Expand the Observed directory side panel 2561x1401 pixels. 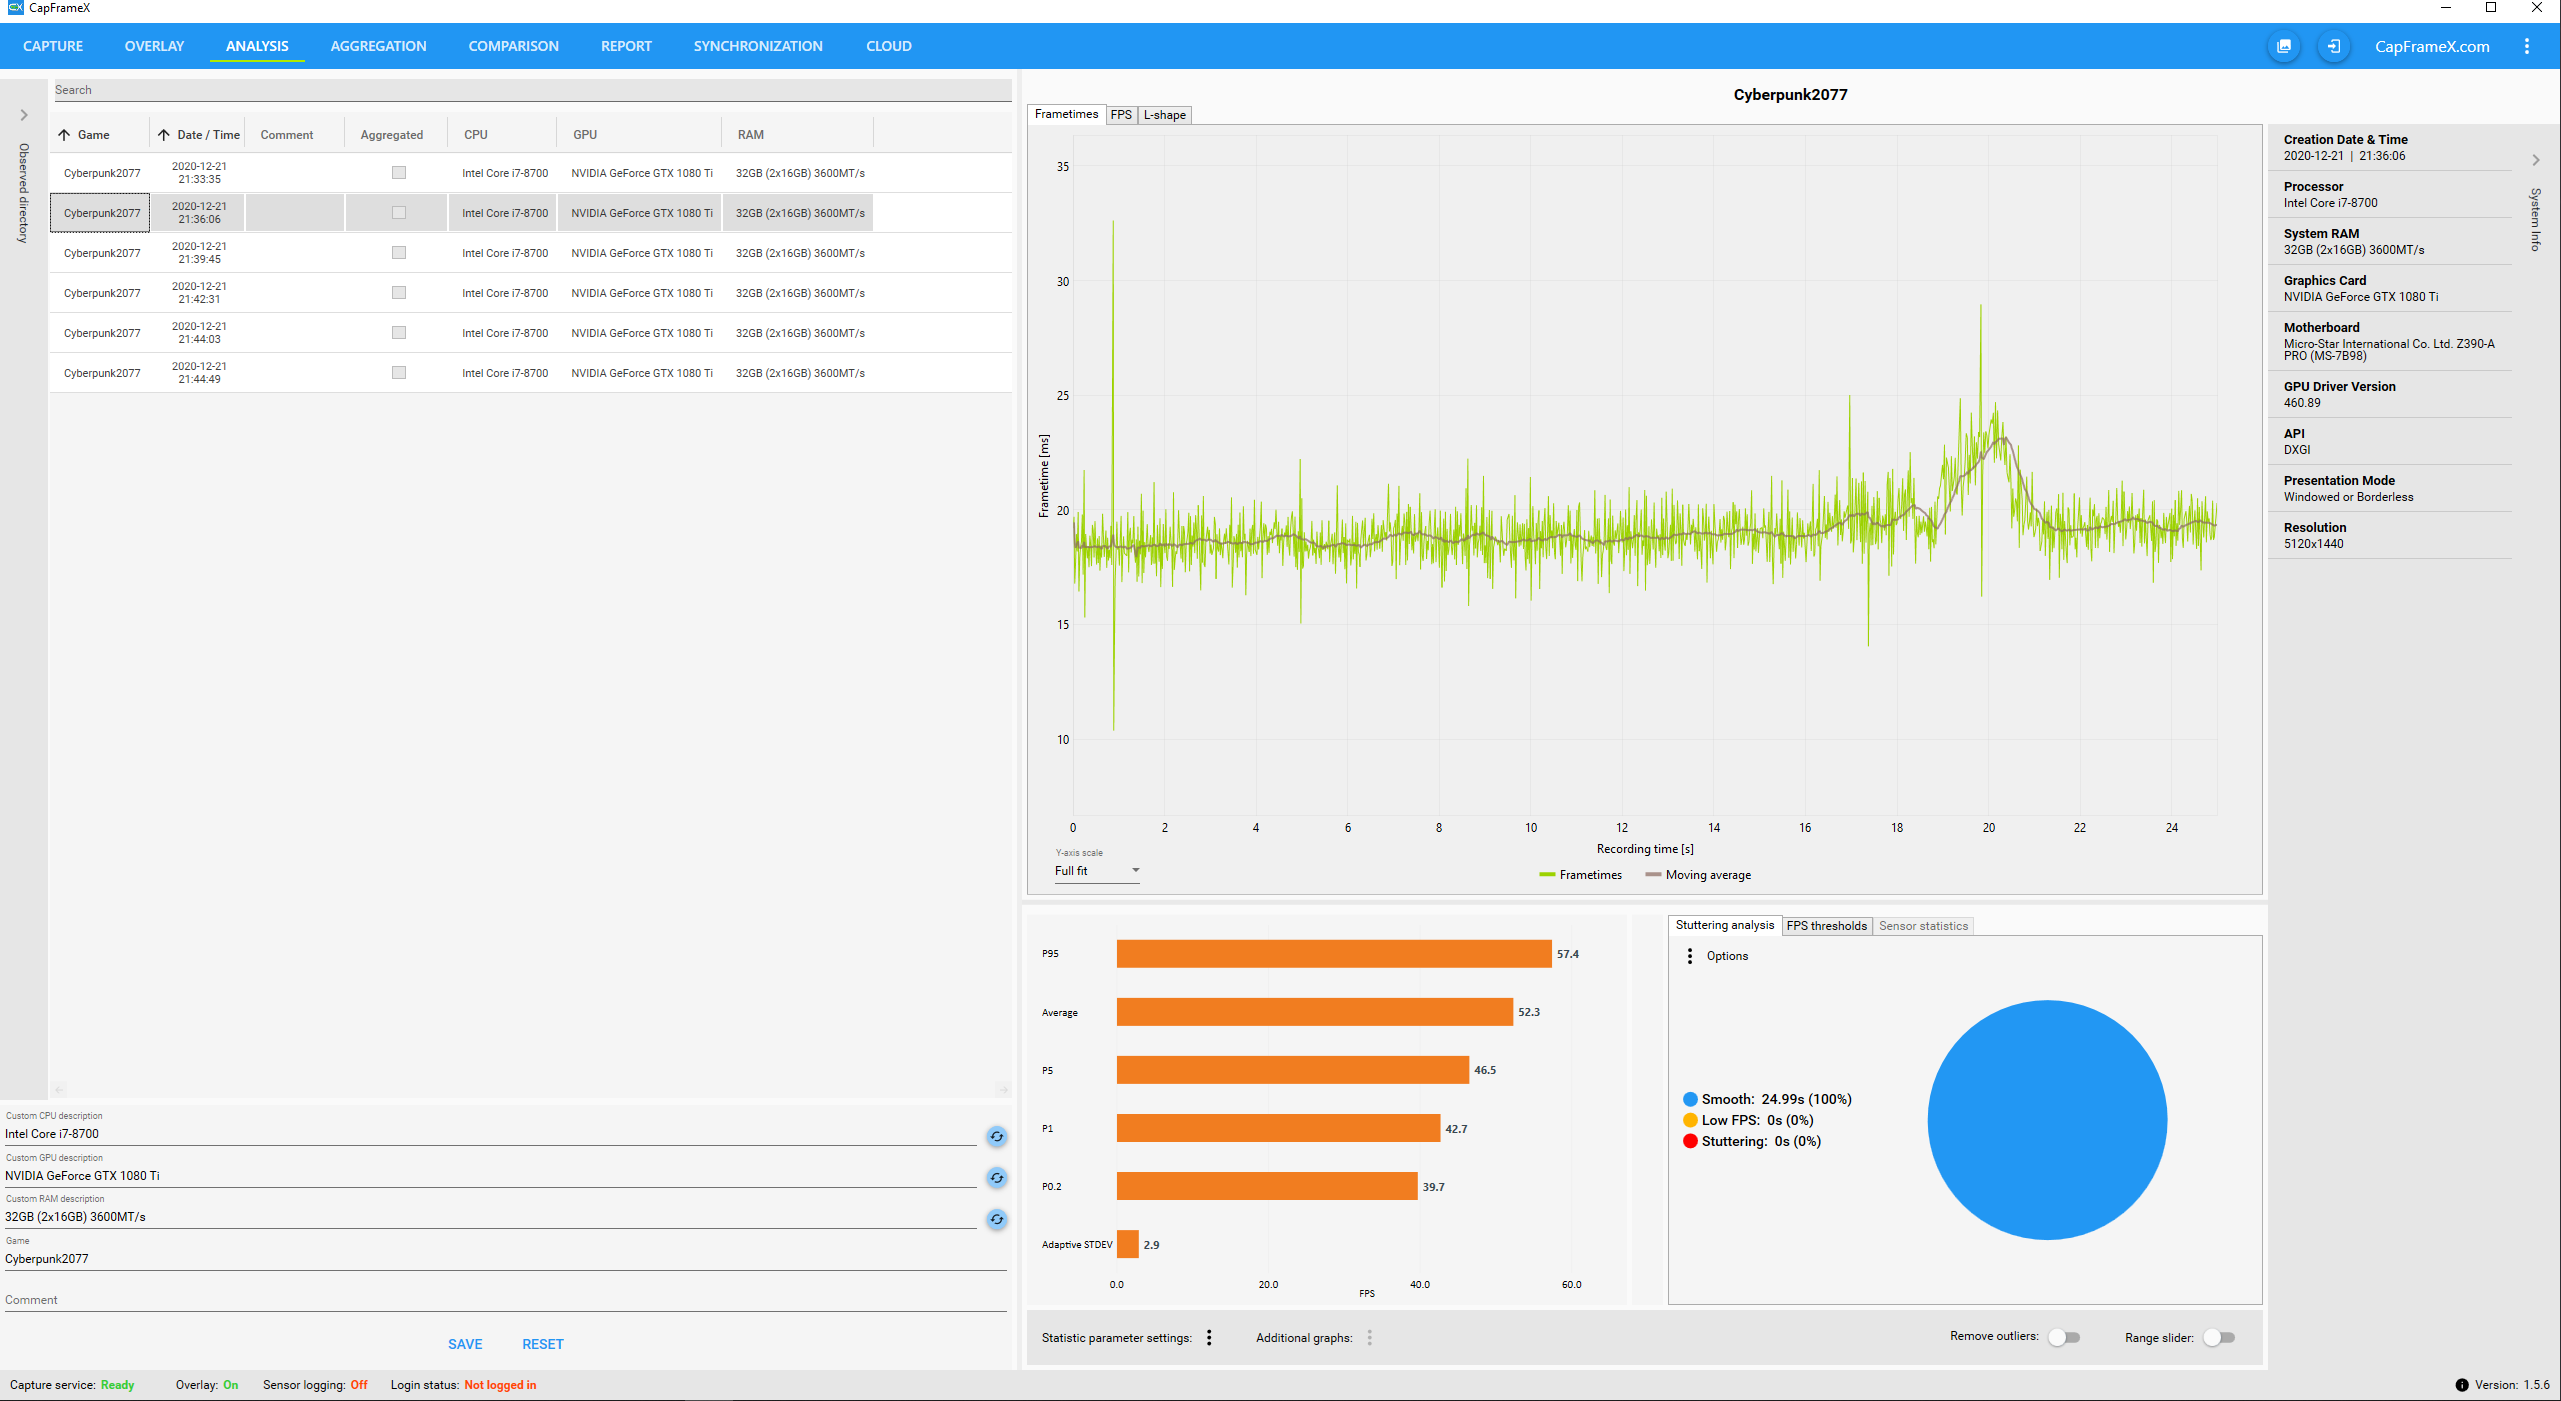pos(24,115)
